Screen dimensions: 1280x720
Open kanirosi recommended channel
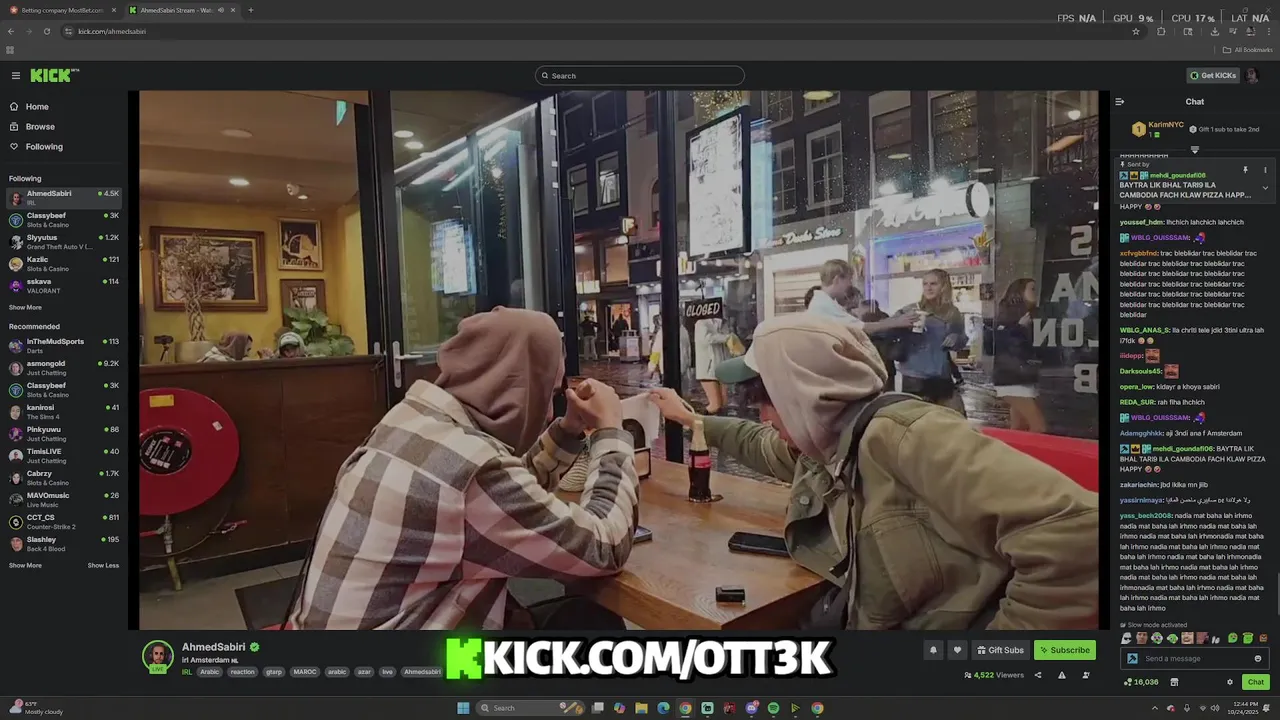pyautogui.click(x=64, y=411)
